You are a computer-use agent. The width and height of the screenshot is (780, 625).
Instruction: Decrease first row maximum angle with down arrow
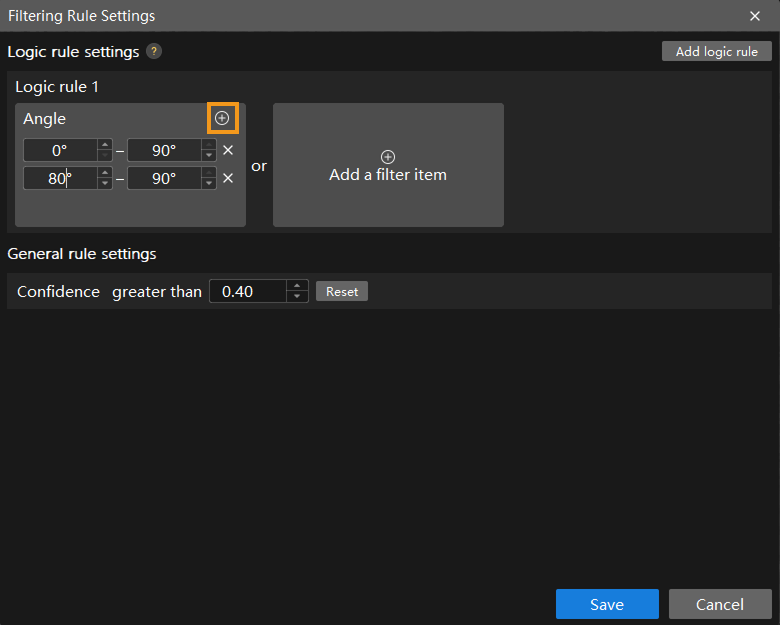tap(208, 156)
